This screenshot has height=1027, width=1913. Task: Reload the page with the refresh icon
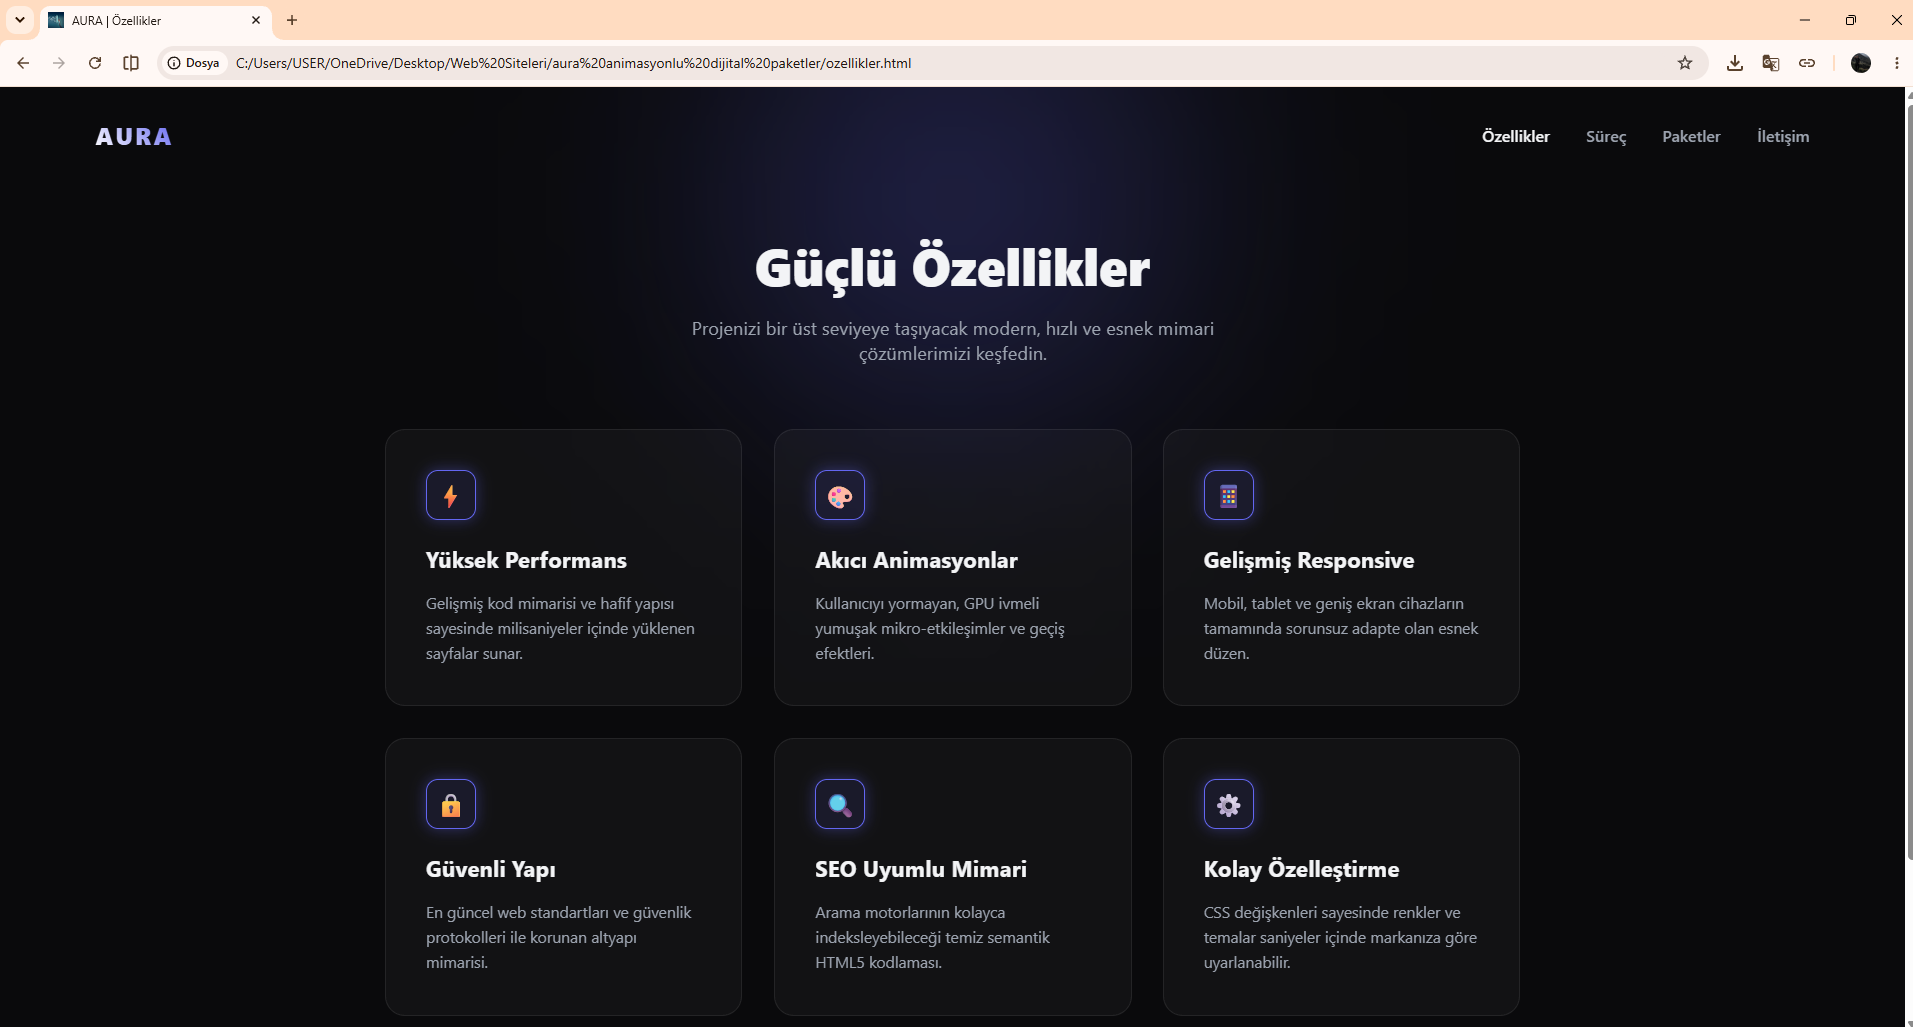pos(95,63)
